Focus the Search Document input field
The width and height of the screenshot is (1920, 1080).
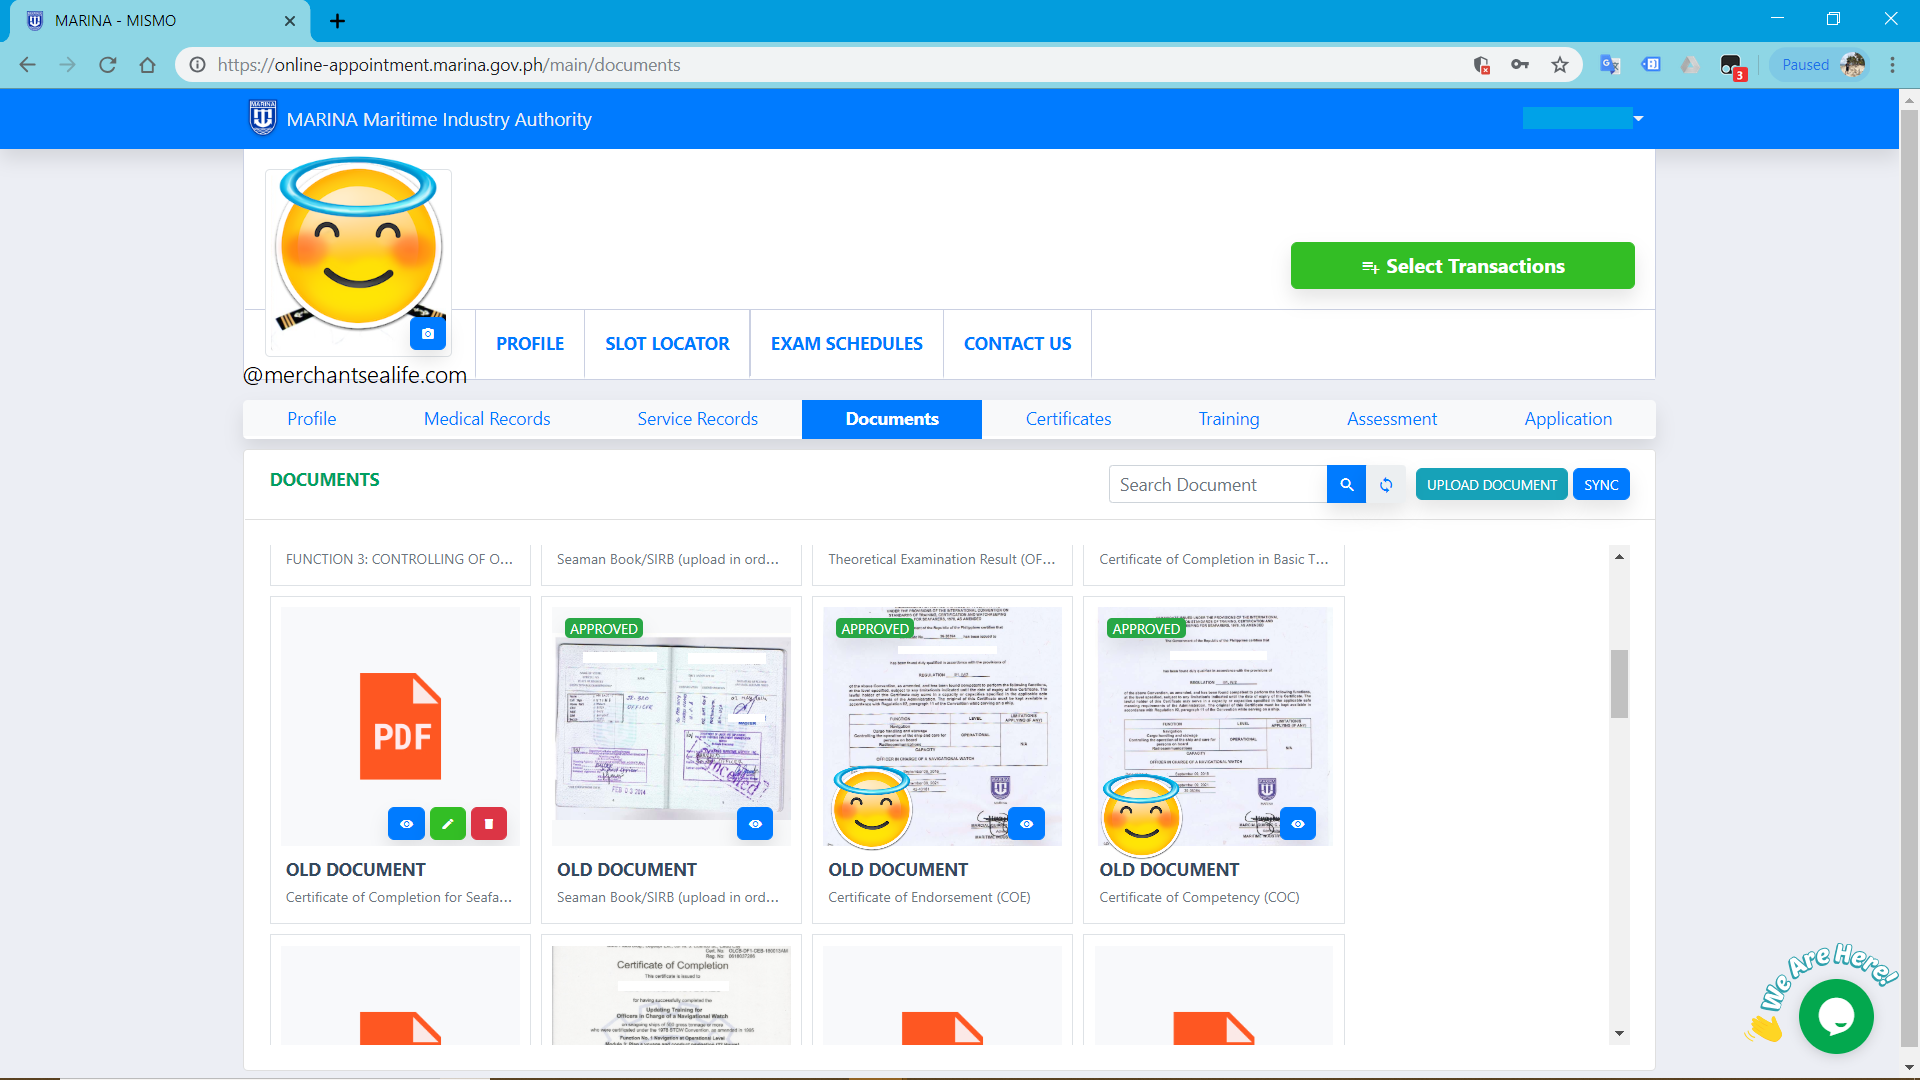[1218, 485]
